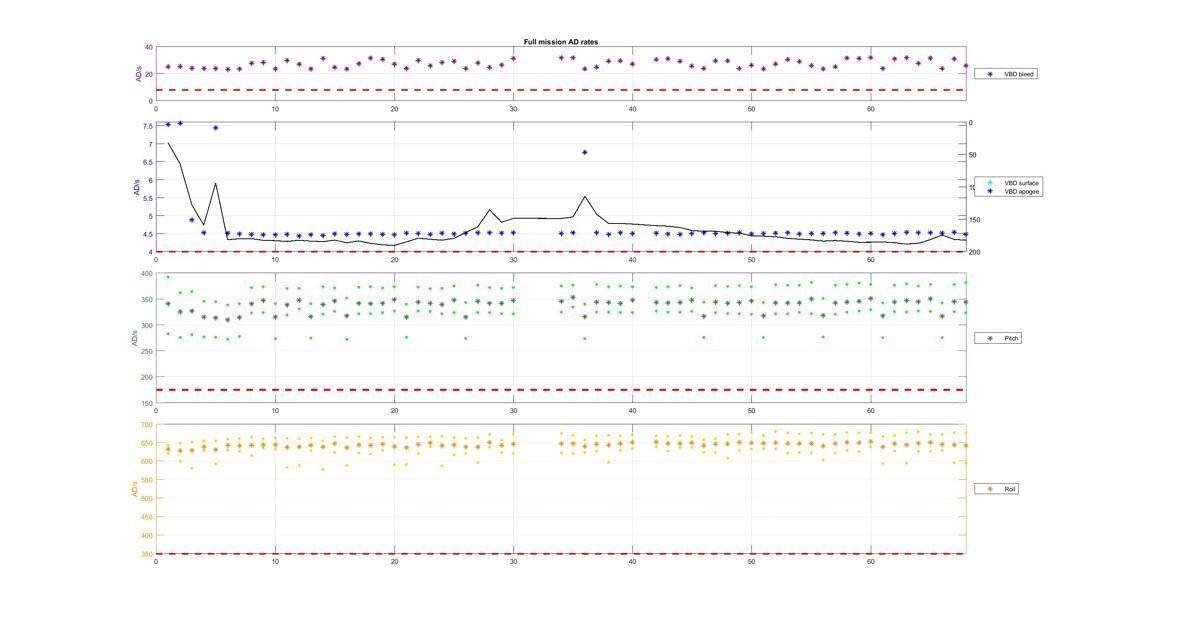Click the right-axis 150 tick label of VBD plot
1200x622 pixels.
point(974,220)
